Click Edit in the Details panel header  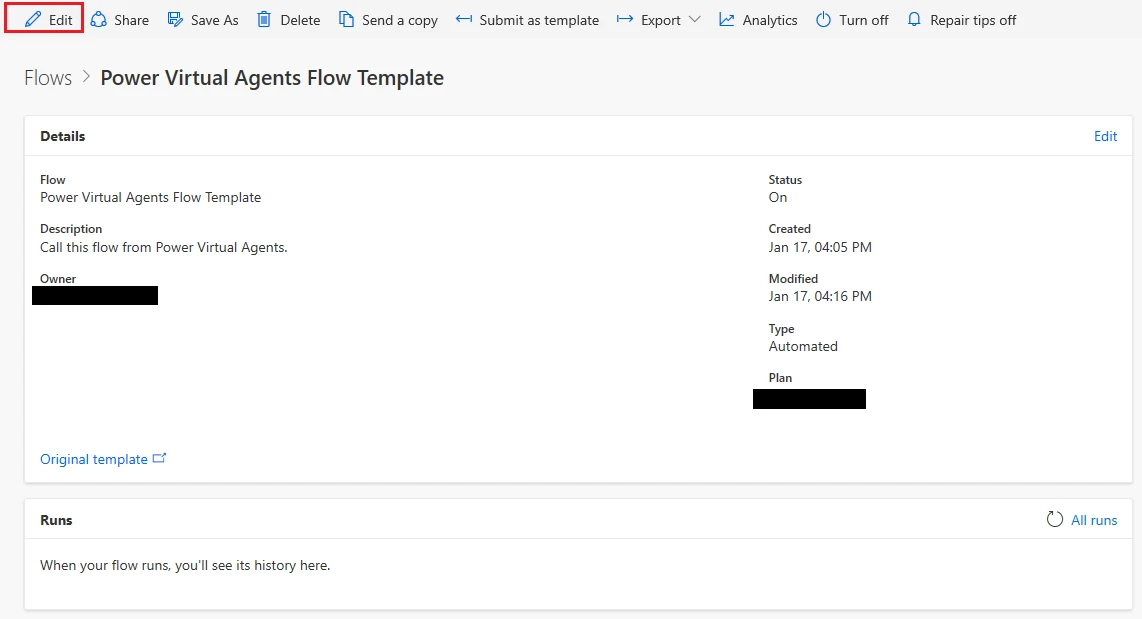tap(1105, 136)
